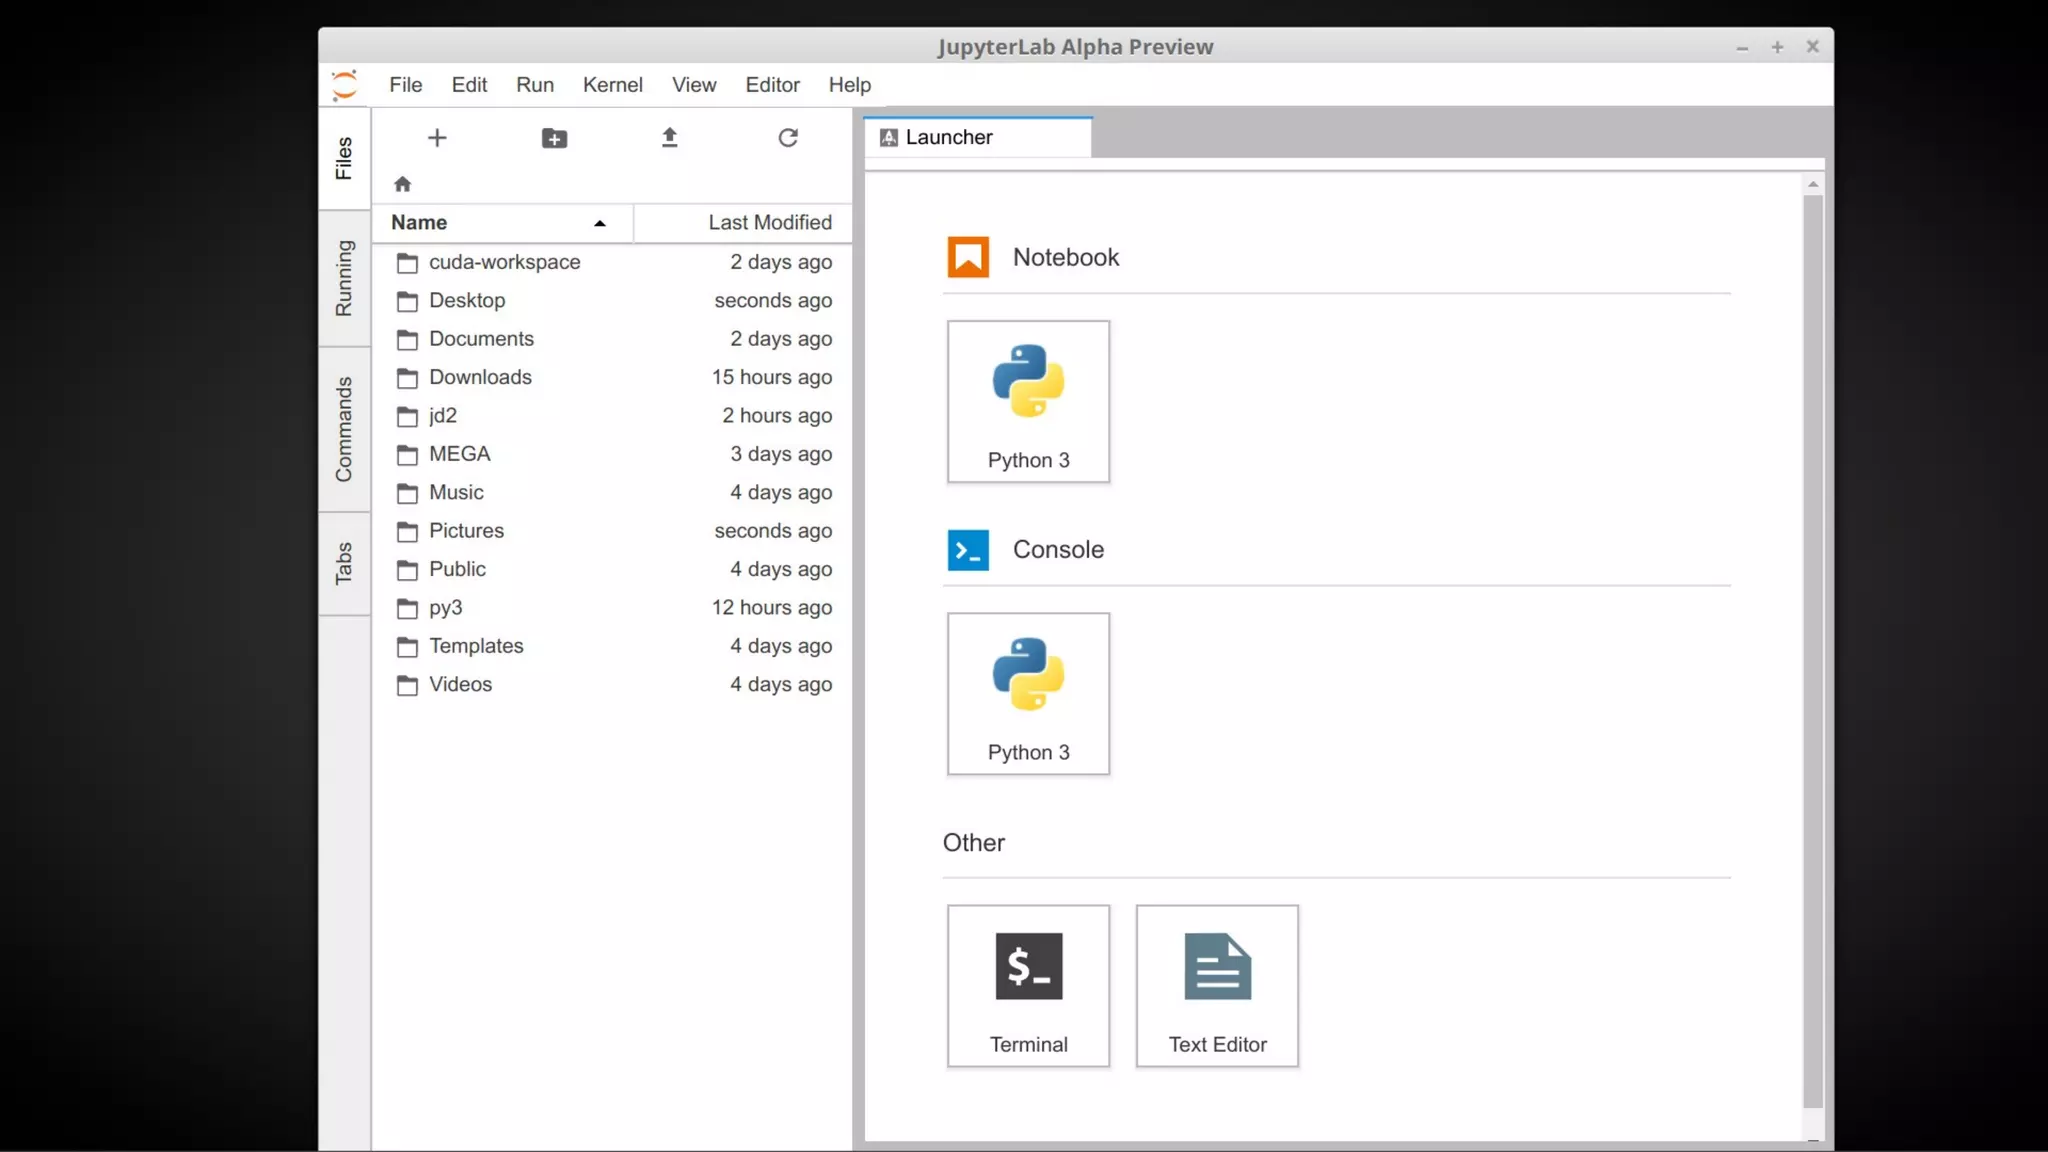This screenshot has height=1152, width=2048.
Task: Click the MEGA folder icon
Action: [x=407, y=455]
